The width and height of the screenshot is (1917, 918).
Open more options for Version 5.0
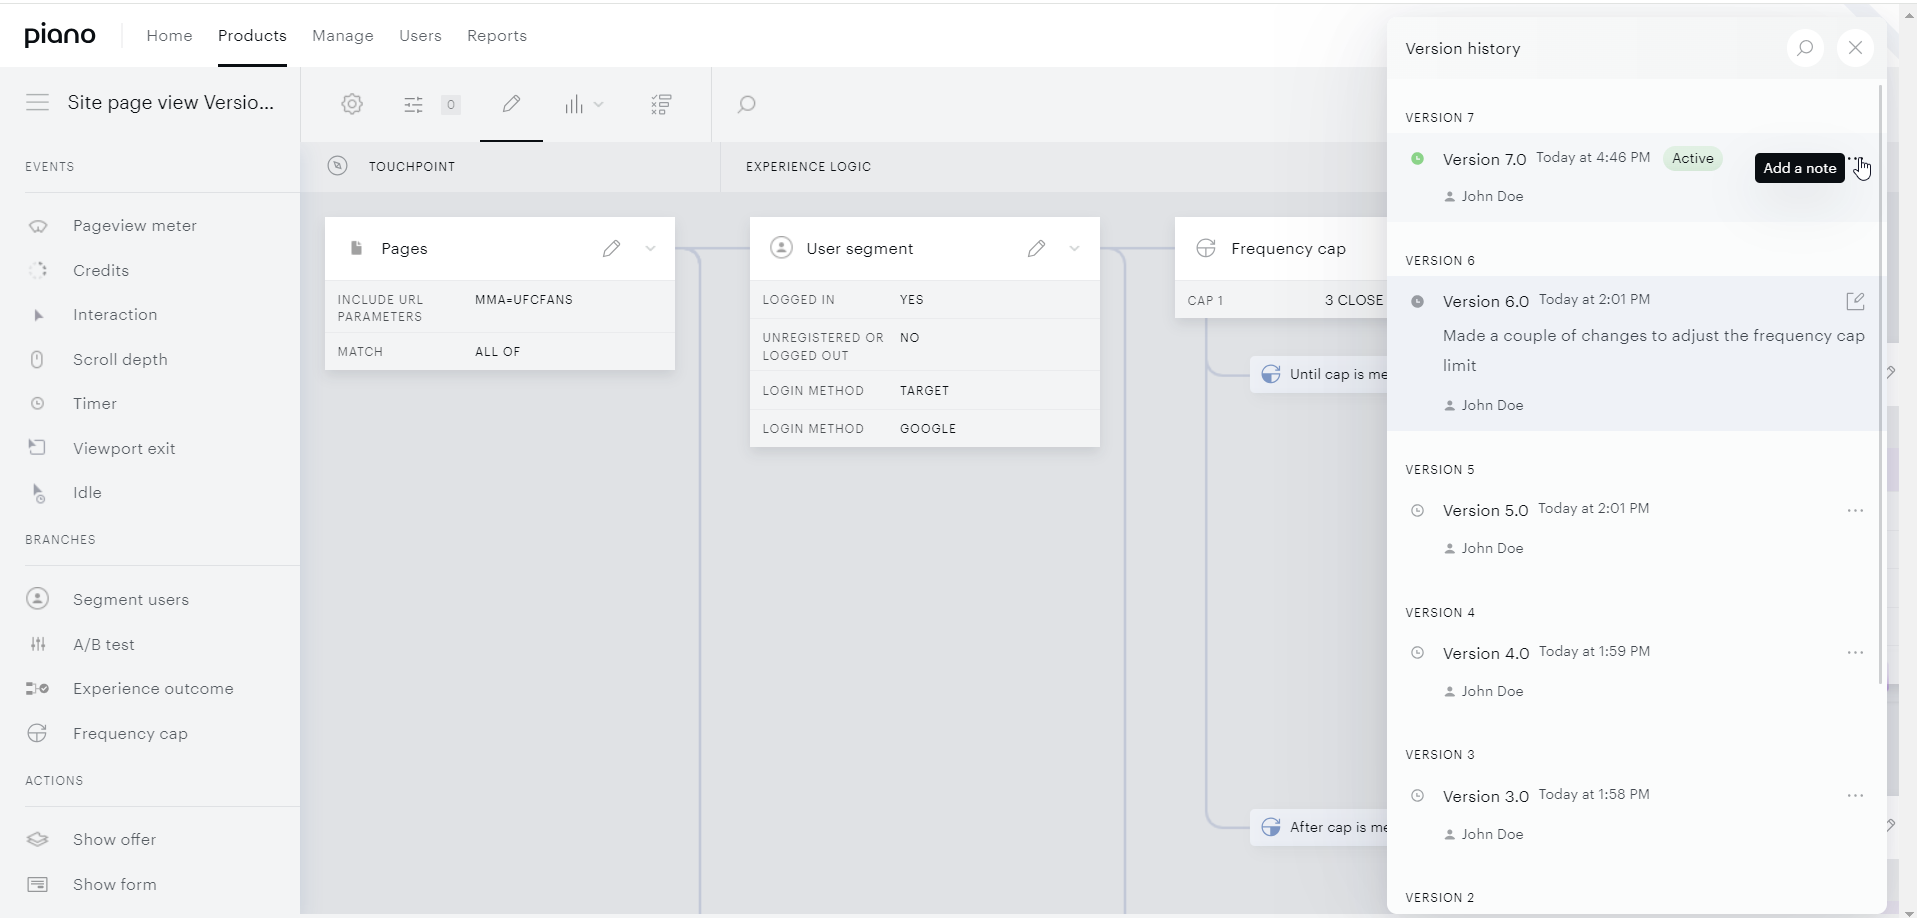coord(1855,510)
